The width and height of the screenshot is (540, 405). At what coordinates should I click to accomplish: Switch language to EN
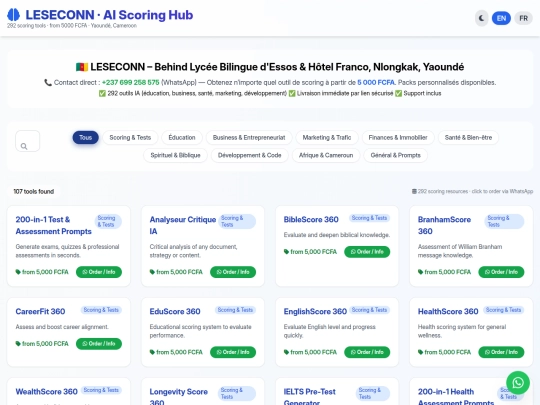click(501, 18)
